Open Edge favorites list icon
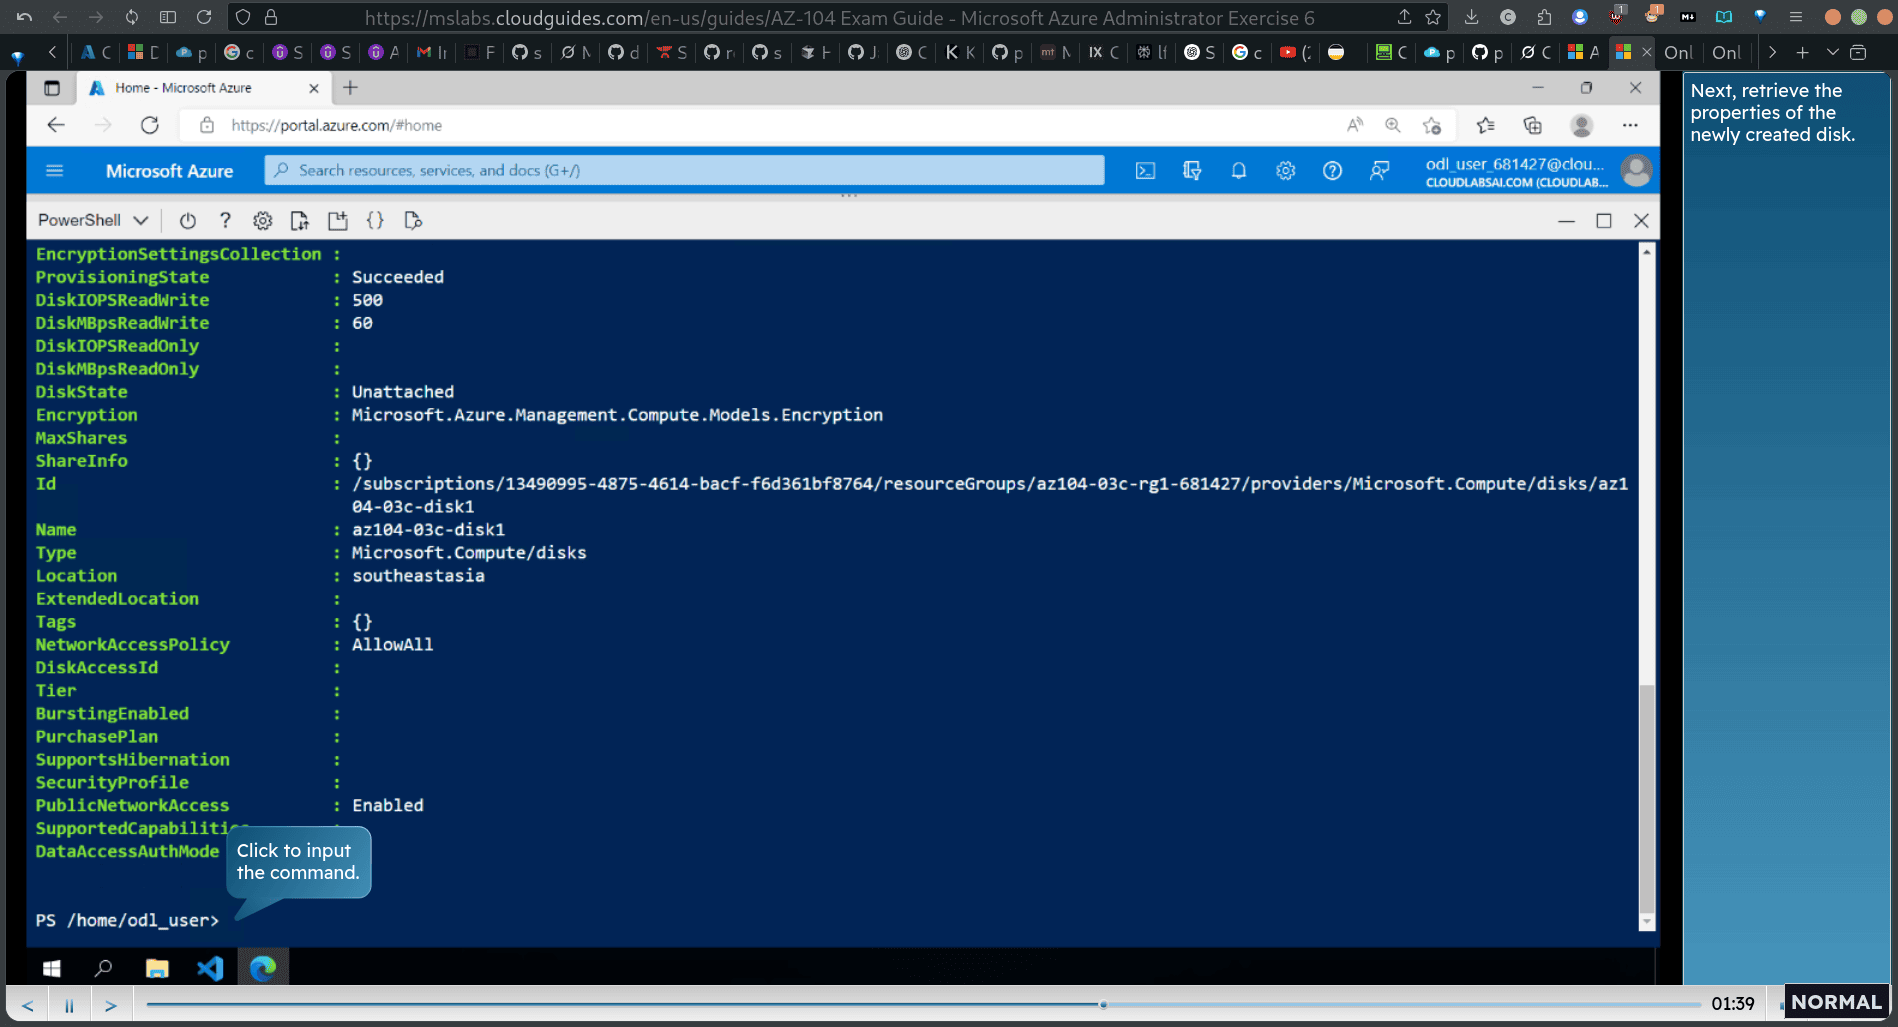This screenshot has height=1027, width=1898. click(1485, 125)
